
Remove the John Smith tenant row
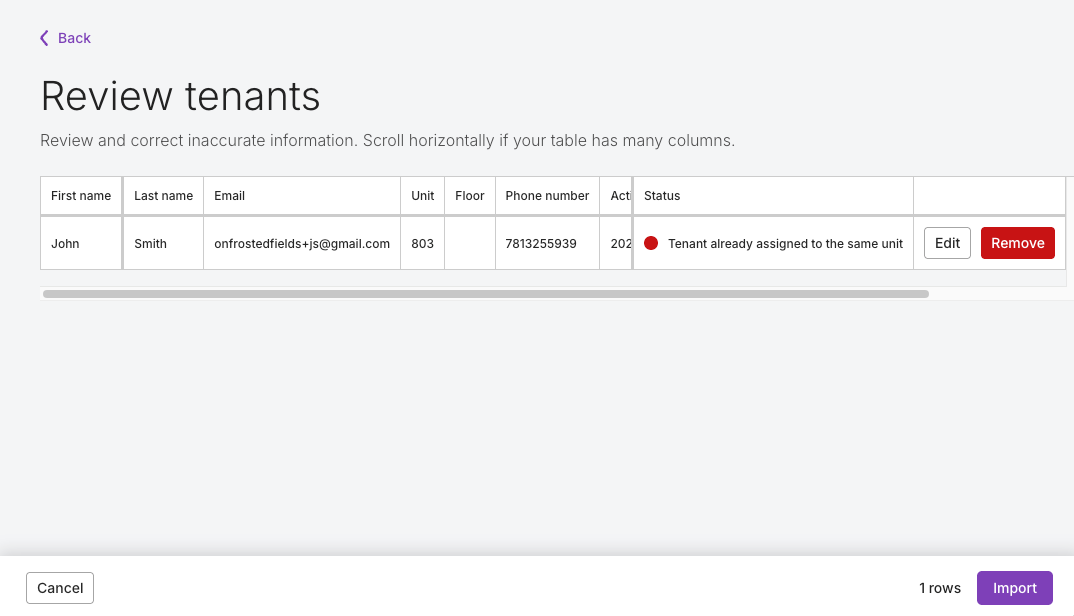[1017, 243]
